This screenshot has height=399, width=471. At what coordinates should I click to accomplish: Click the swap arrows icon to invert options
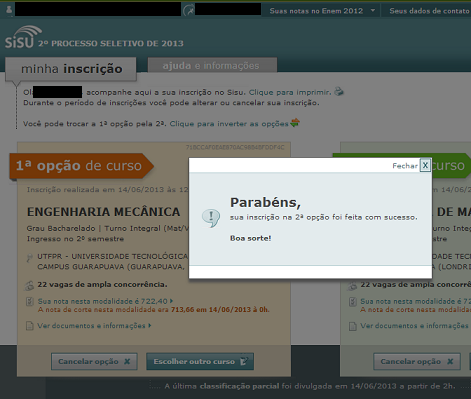pyautogui.click(x=295, y=123)
